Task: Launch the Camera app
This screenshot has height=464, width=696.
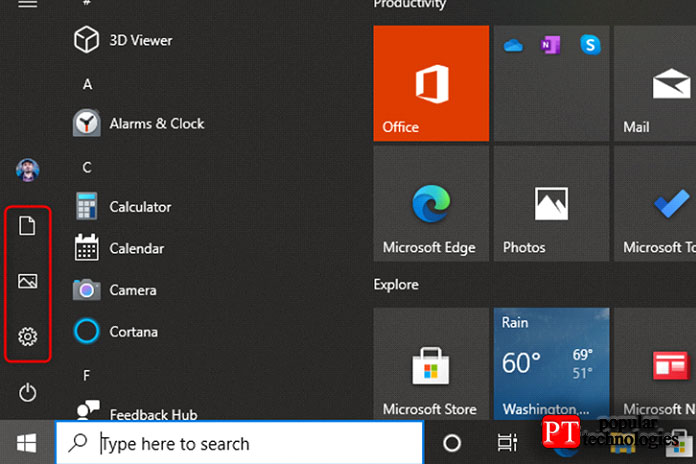Action: 115,290
